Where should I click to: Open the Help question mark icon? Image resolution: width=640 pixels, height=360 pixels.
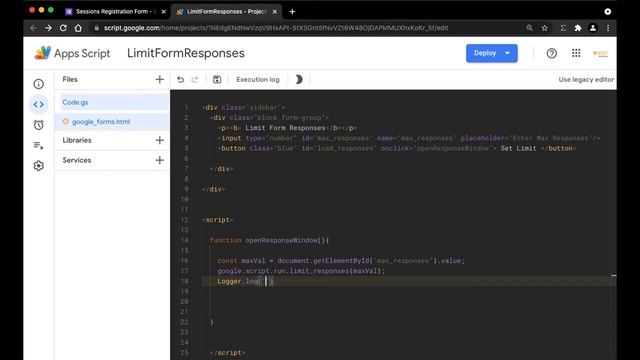click(x=551, y=53)
